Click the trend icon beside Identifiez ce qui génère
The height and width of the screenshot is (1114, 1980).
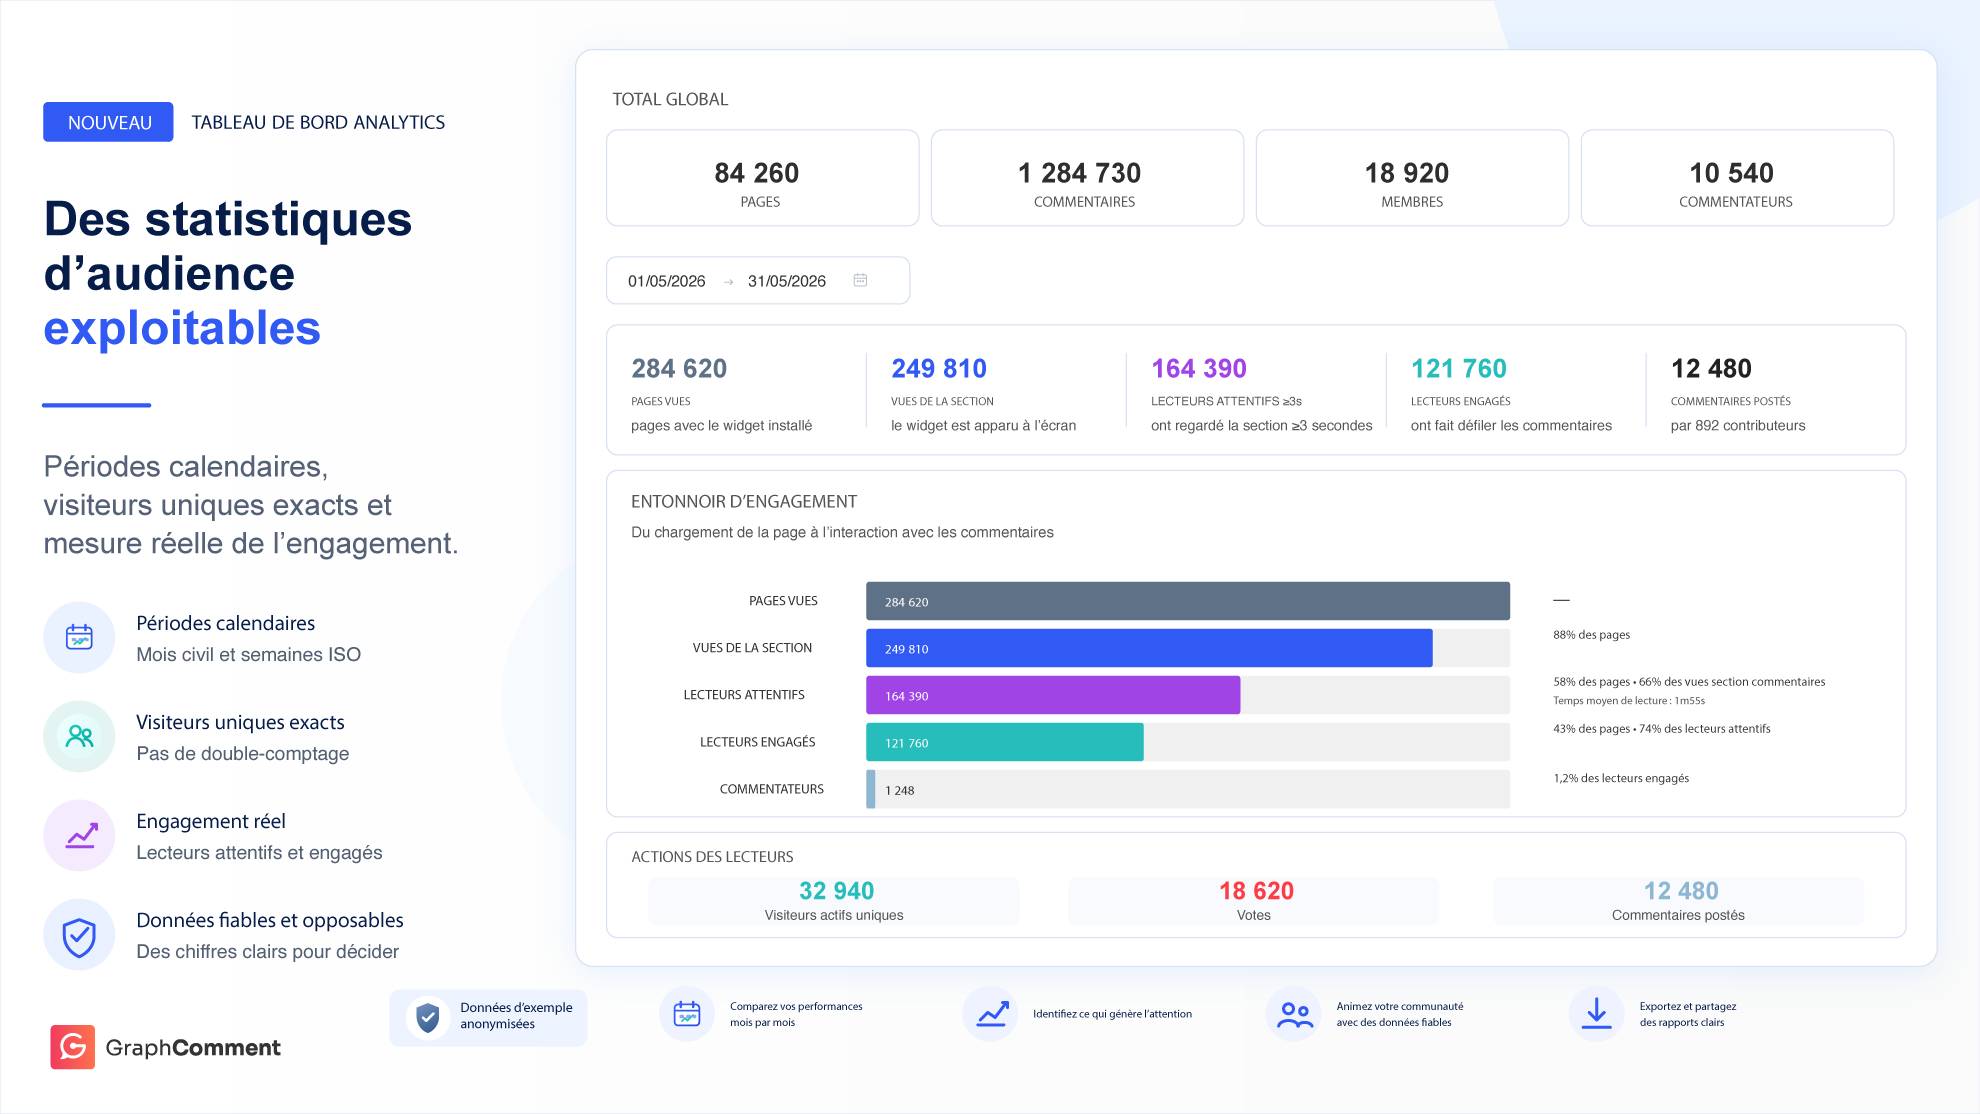pyautogui.click(x=991, y=1013)
